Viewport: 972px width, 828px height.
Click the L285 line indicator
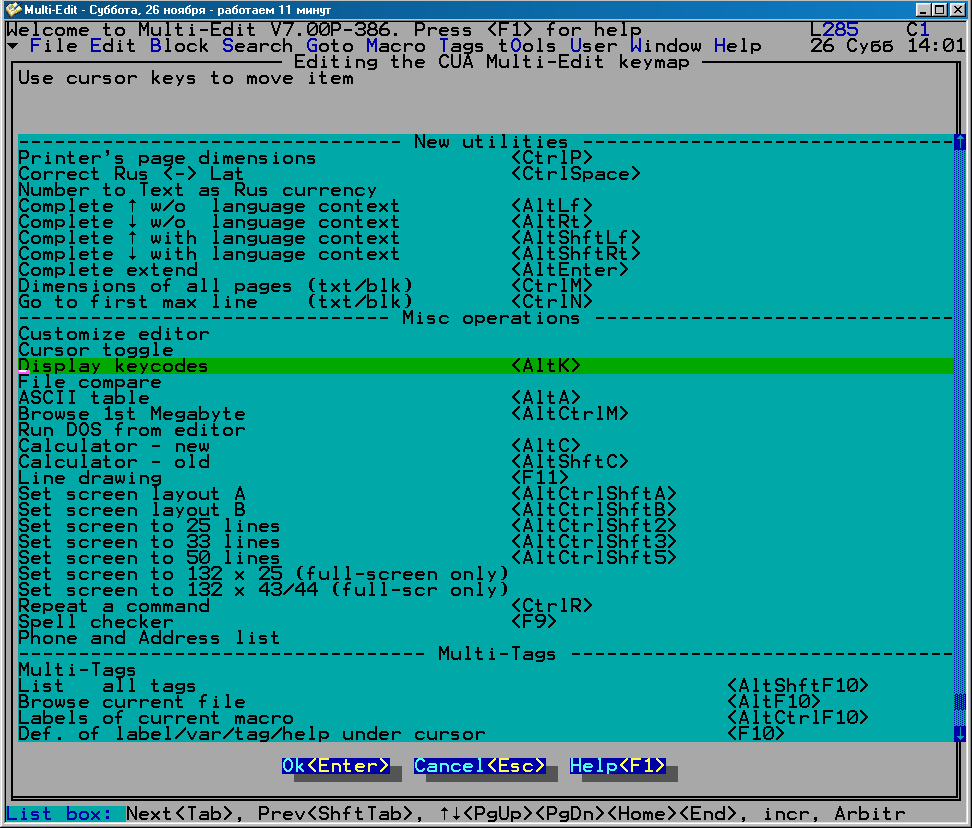pyautogui.click(x=834, y=30)
